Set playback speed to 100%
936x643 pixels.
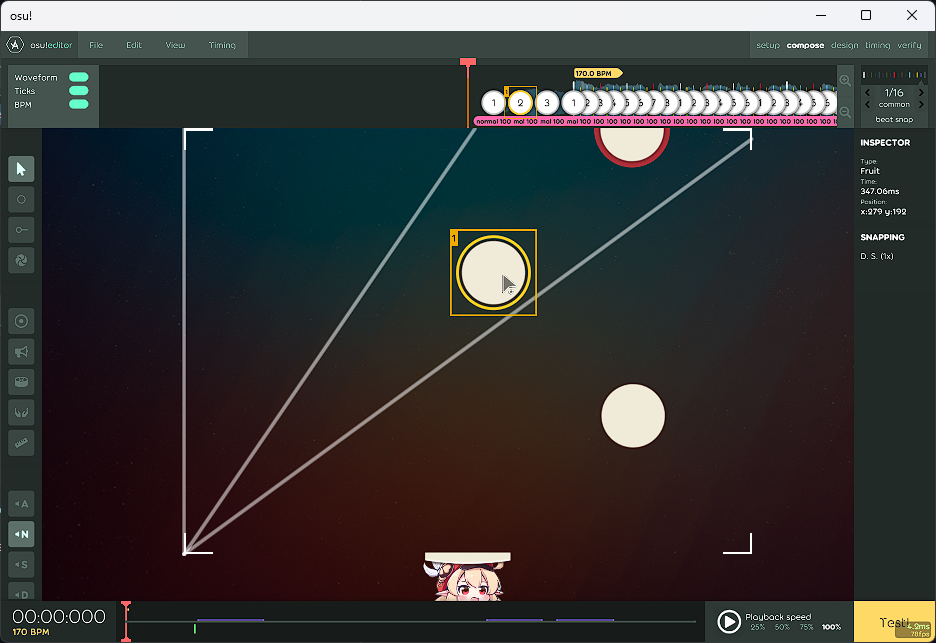pos(832,627)
